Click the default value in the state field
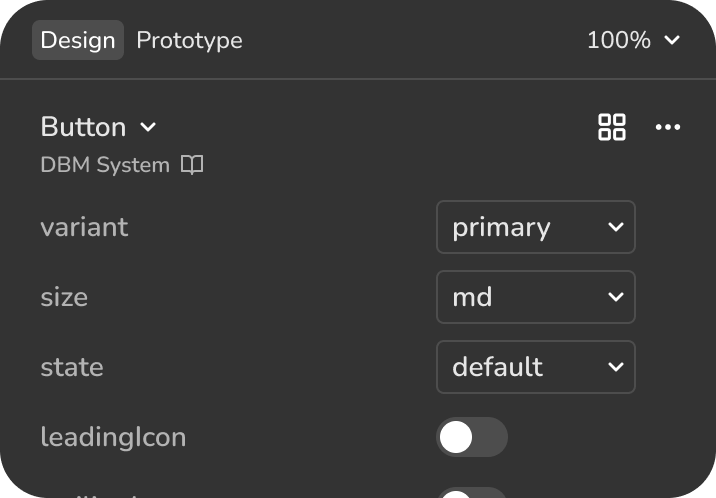Screen dimensions: 716x498 pyautogui.click(x=497, y=367)
